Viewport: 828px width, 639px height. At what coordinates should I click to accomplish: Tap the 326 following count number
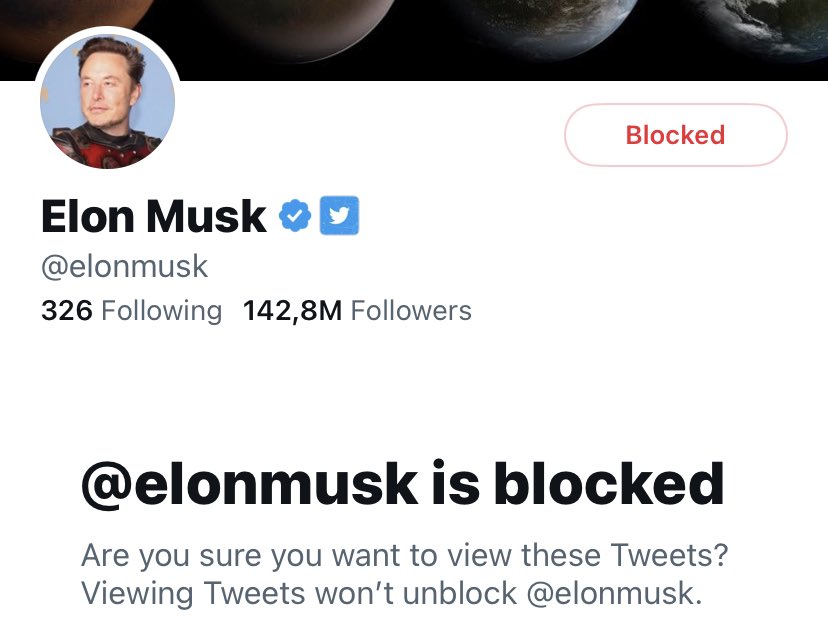[67, 311]
